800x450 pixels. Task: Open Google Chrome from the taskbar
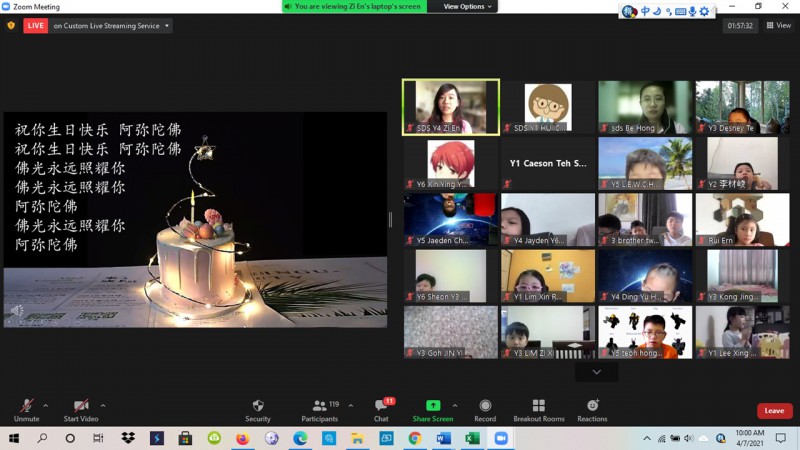pyautogui.click(x=415, y=438)
